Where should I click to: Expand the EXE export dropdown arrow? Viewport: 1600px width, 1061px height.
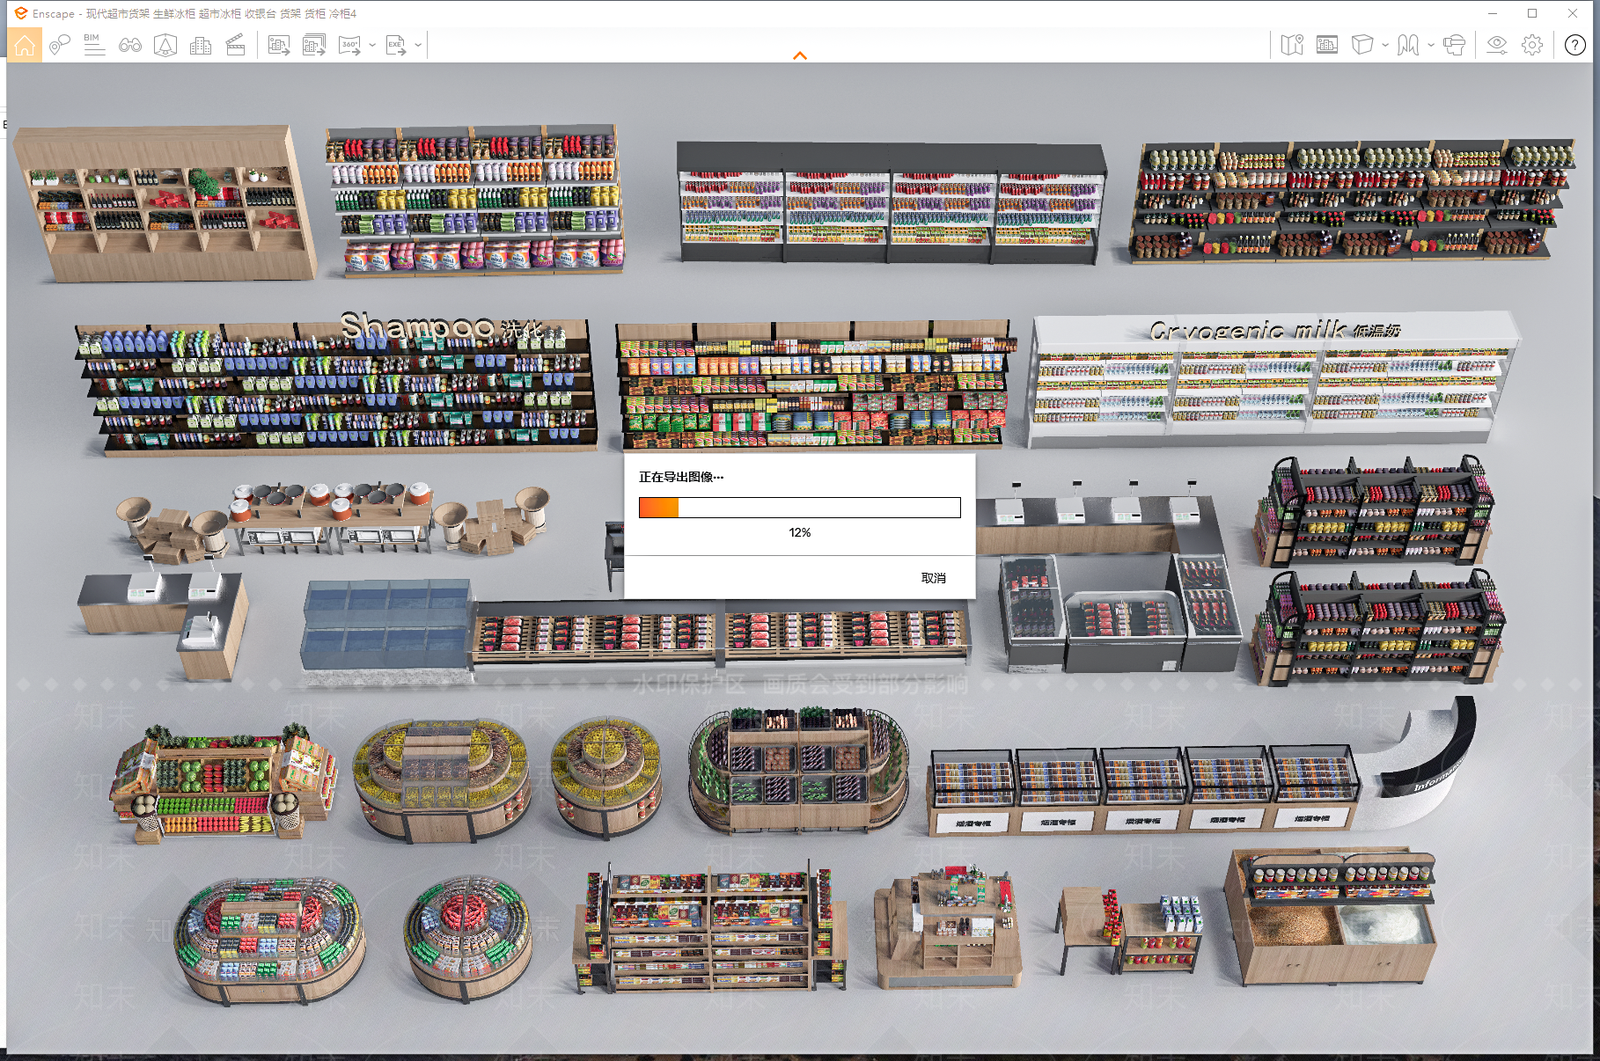coord(418,45)
